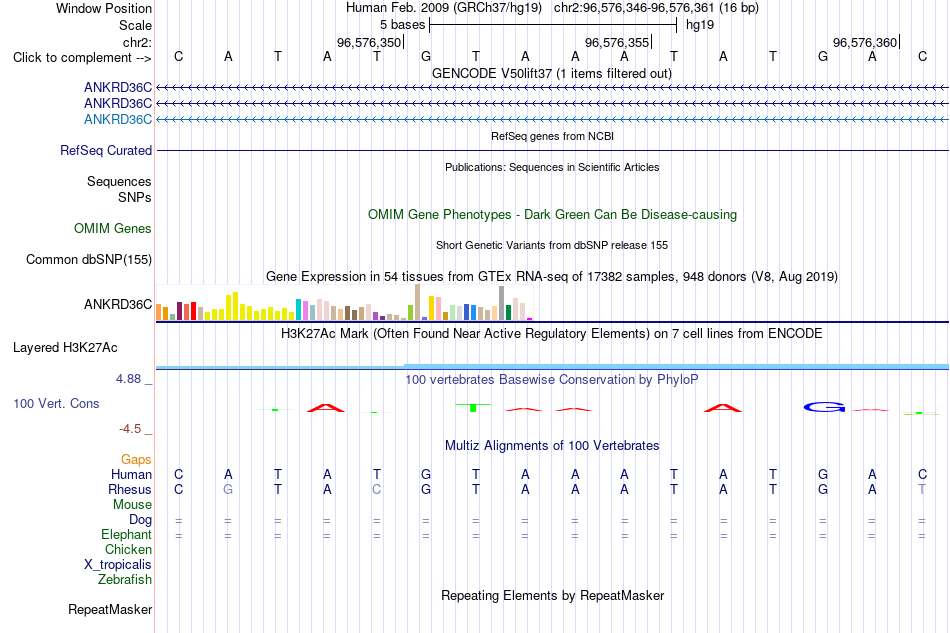Select the X_tropicalis species label
The width and height of the screenshot is (950, 633).
click(118, 565)
